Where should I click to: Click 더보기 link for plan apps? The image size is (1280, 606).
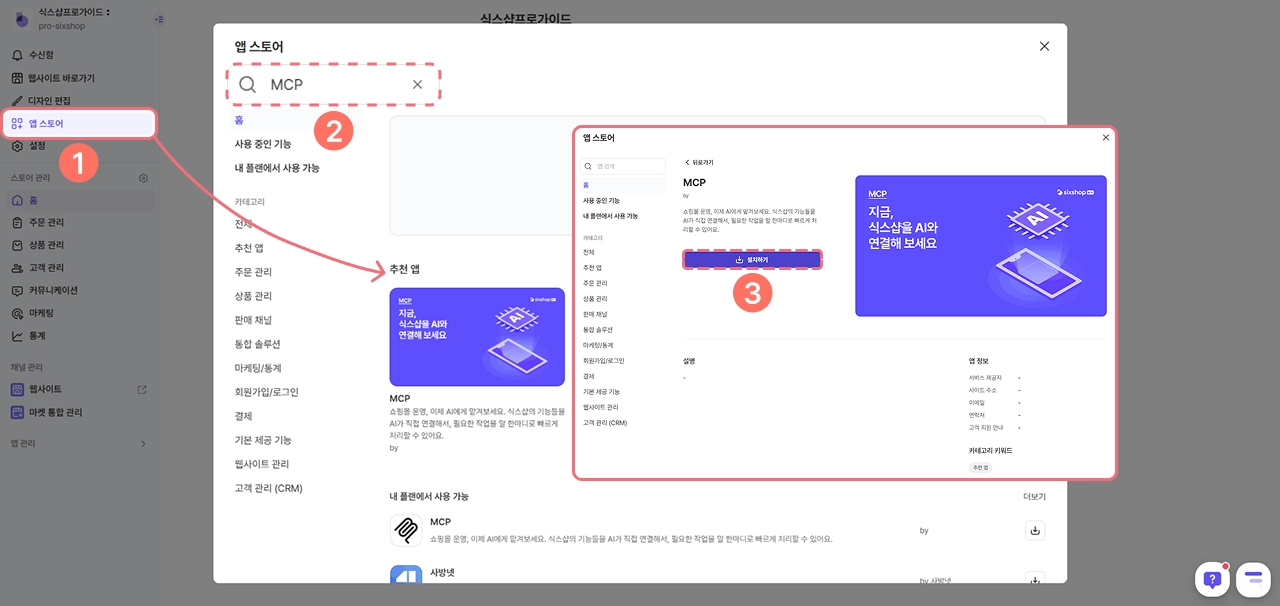pyautogui.click(x=1034, y=496)
